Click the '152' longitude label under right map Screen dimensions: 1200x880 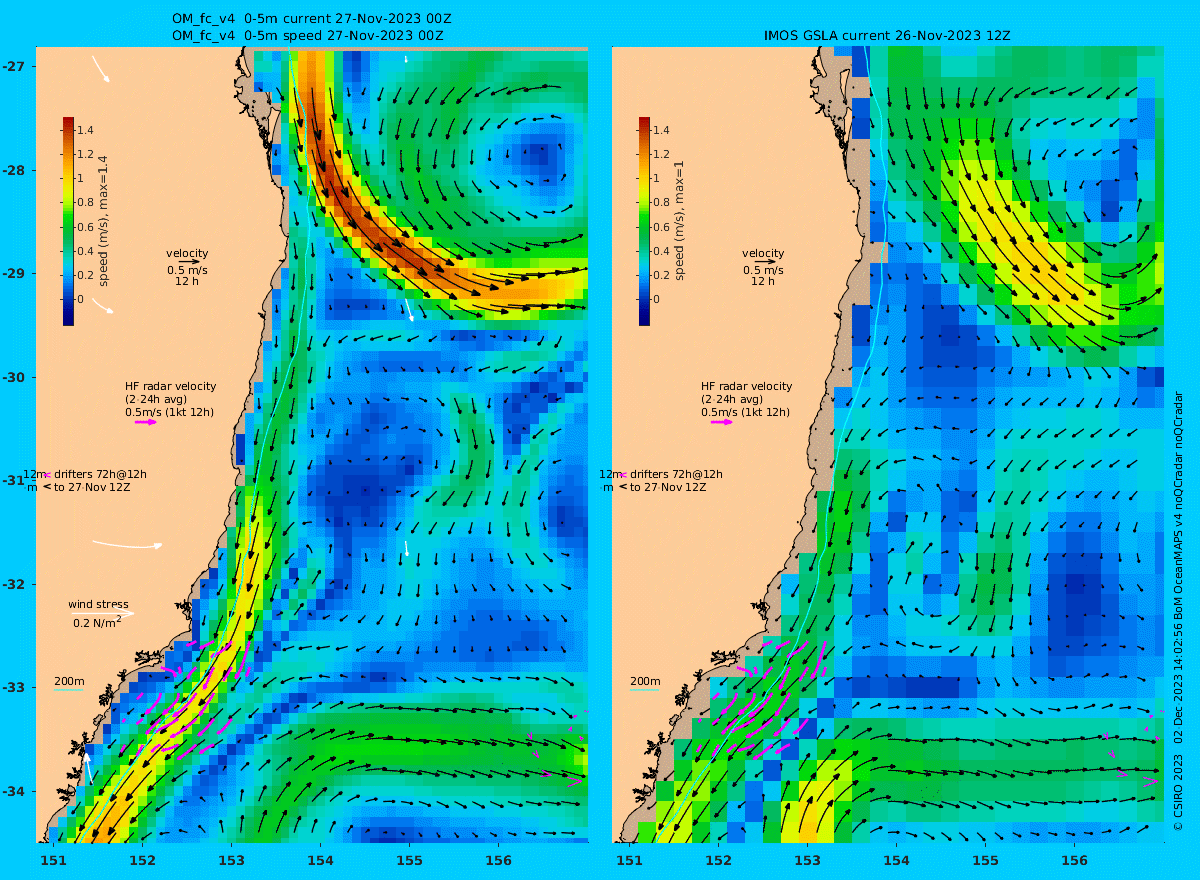[718, 860]
